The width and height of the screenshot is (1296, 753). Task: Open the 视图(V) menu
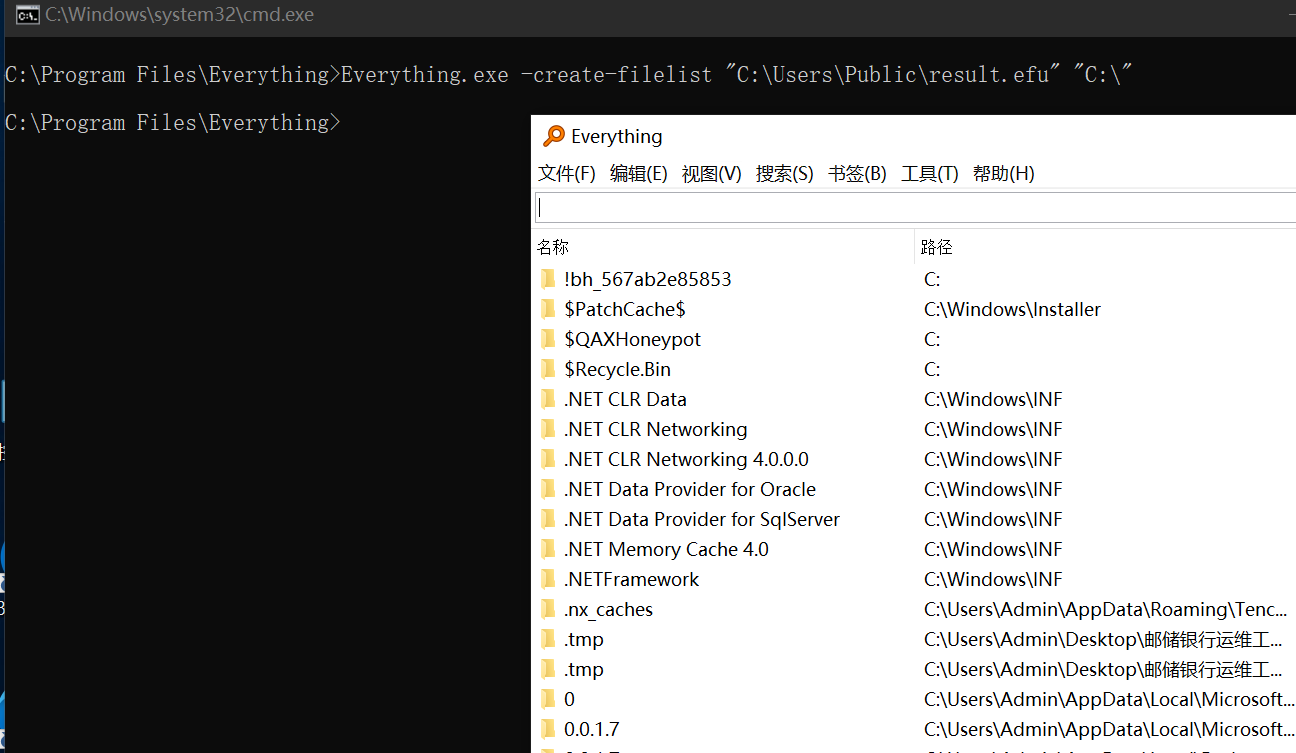(711, 174)
